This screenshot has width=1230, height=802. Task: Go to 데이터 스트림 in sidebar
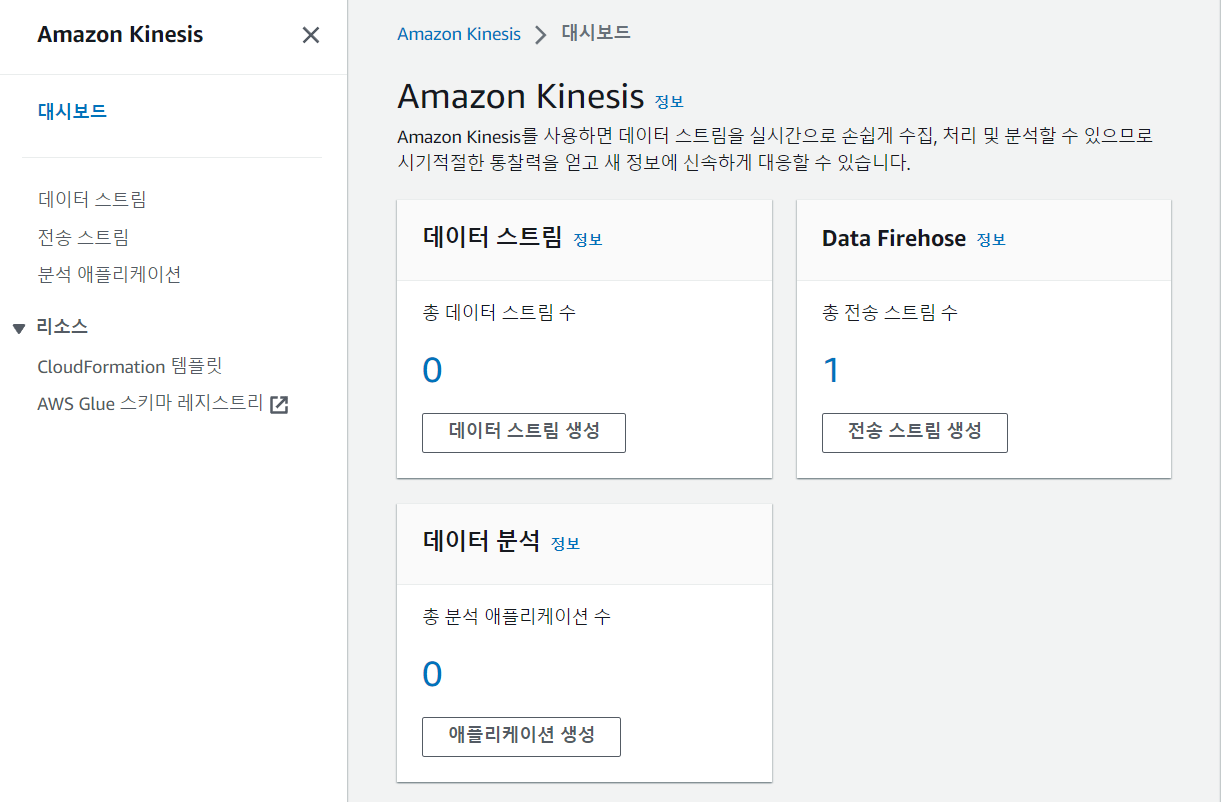click(x=92, y=199)
